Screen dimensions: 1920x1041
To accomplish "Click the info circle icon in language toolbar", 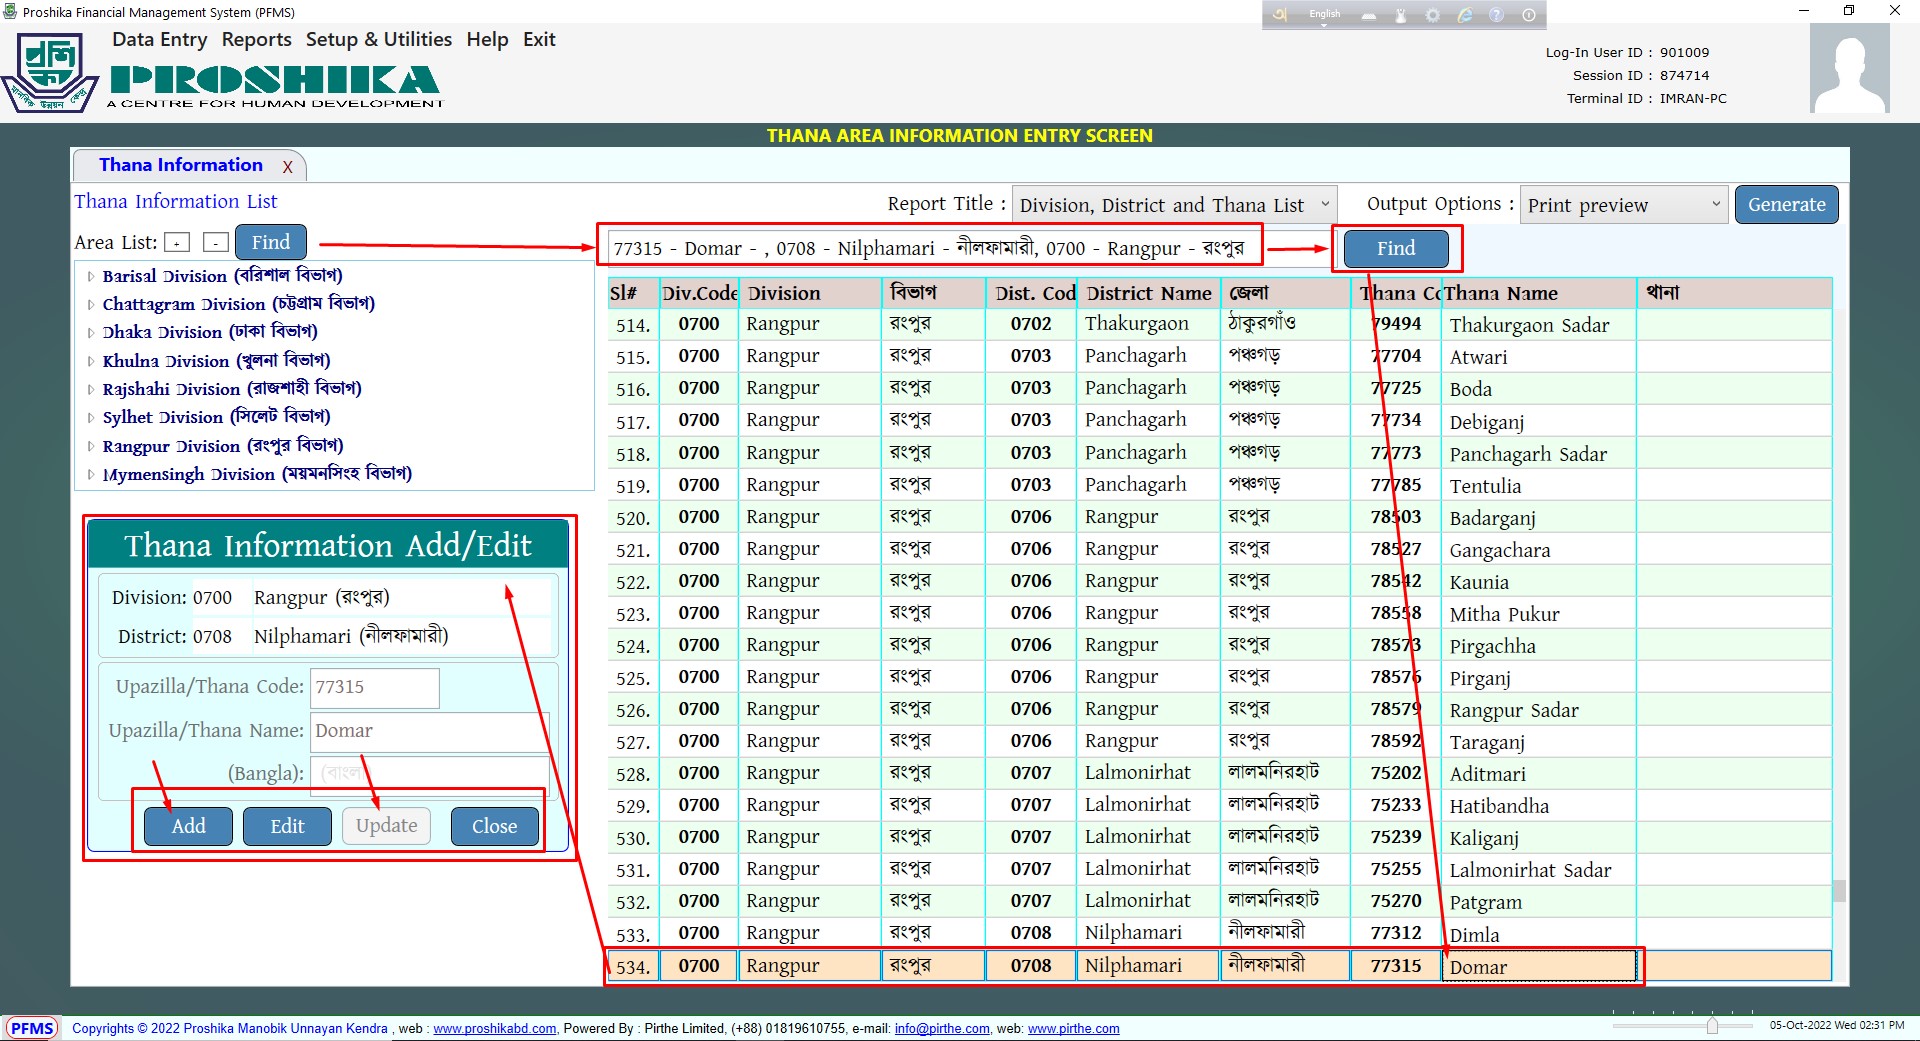I will point(1529,15).
